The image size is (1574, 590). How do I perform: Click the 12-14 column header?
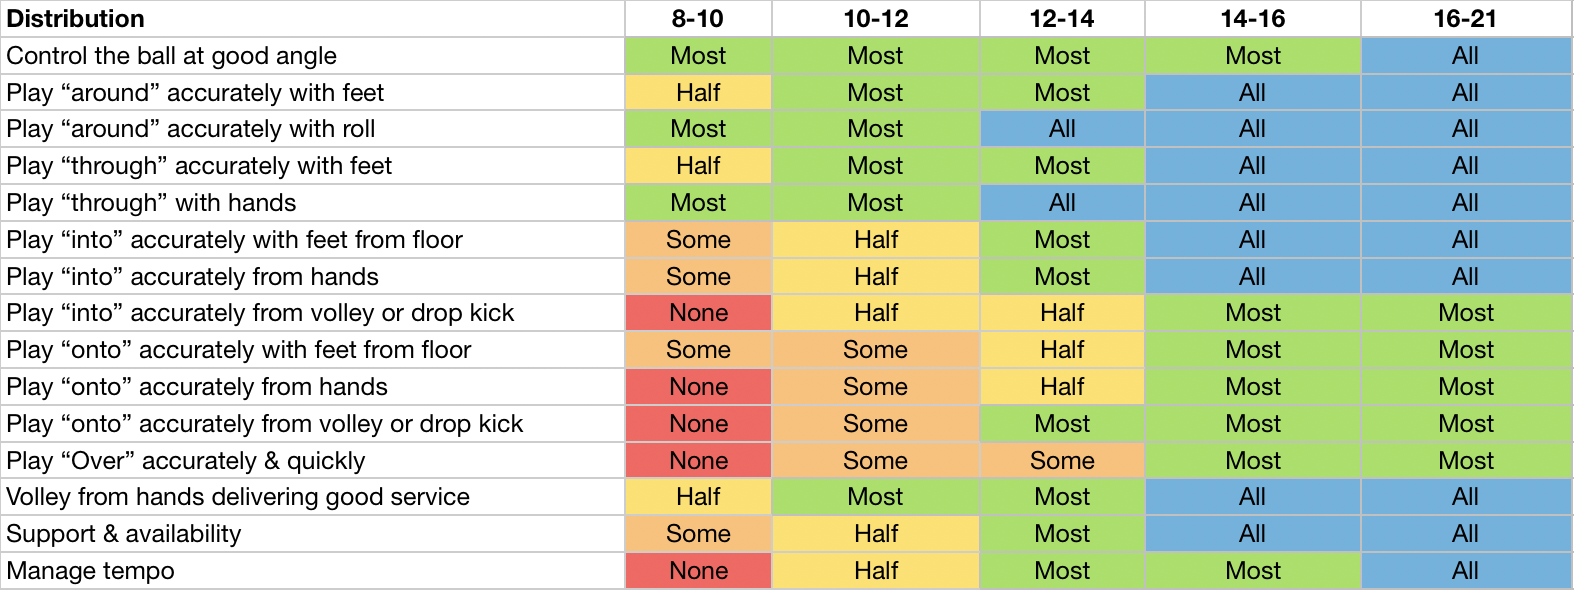point(1062,19)
